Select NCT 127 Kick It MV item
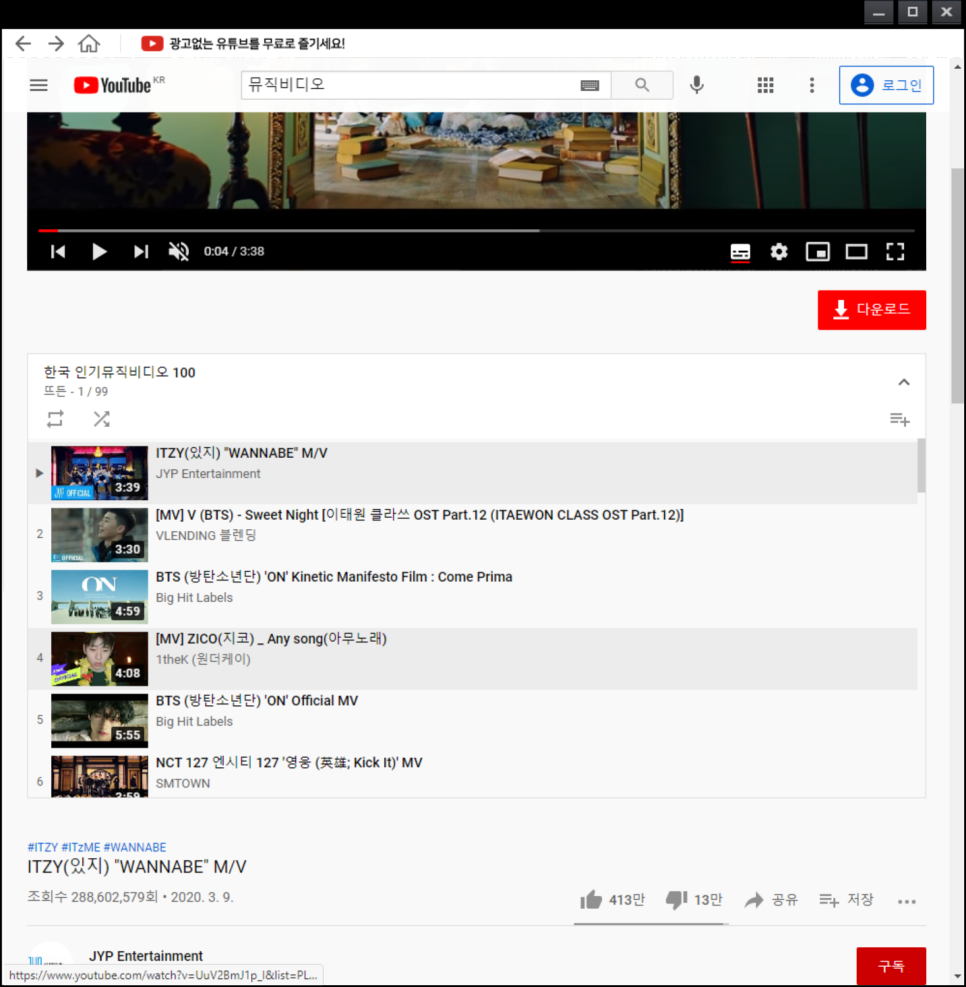The width and height of the screenshot is (966, 987). 472,775
